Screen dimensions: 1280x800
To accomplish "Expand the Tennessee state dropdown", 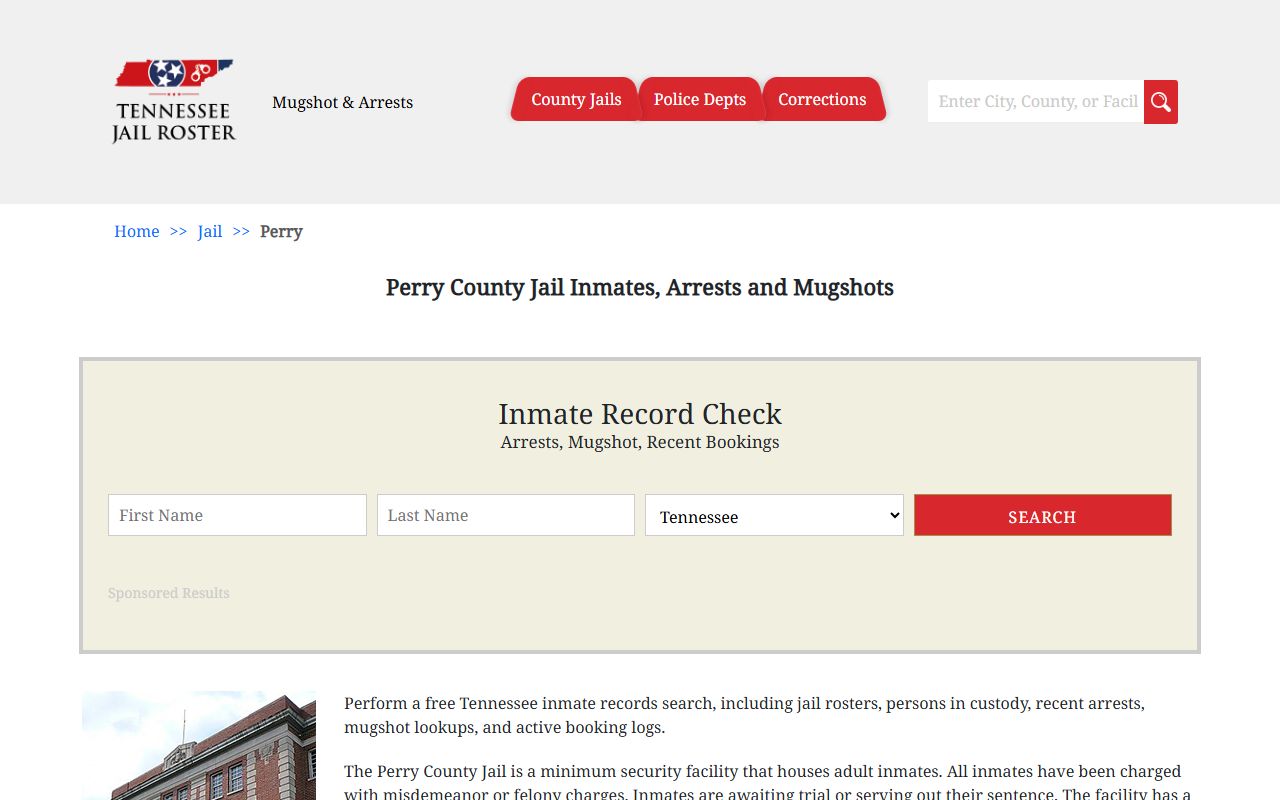I will coord(774,515).
